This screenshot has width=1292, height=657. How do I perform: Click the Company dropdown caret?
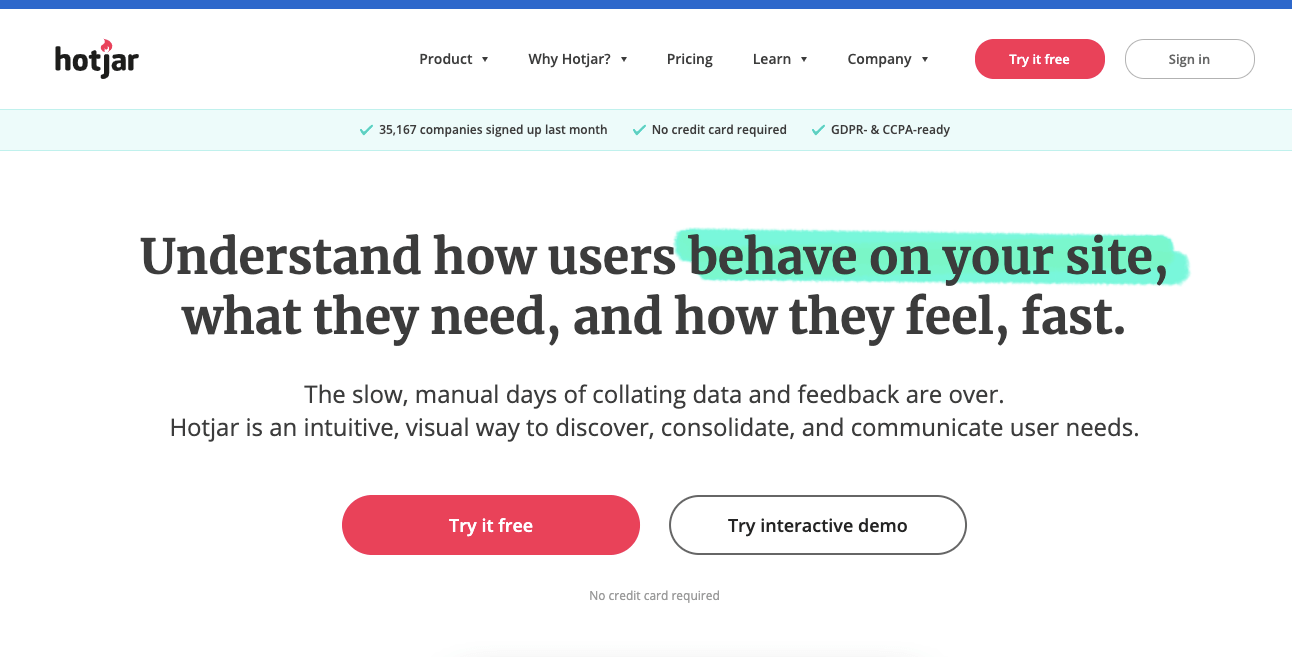(925, 59)
